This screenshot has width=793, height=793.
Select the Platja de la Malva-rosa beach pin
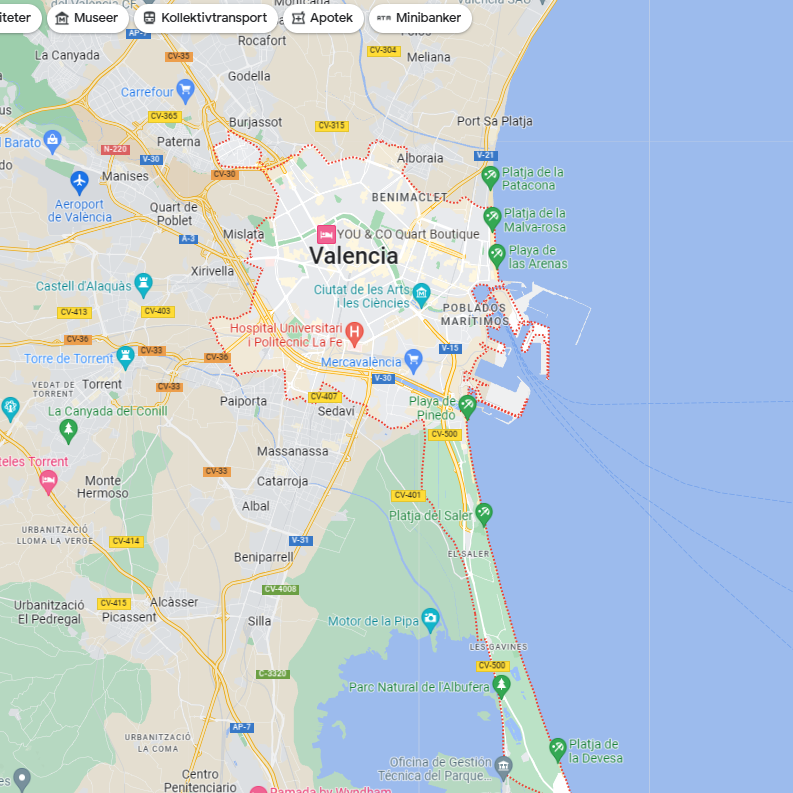(492, 218)
